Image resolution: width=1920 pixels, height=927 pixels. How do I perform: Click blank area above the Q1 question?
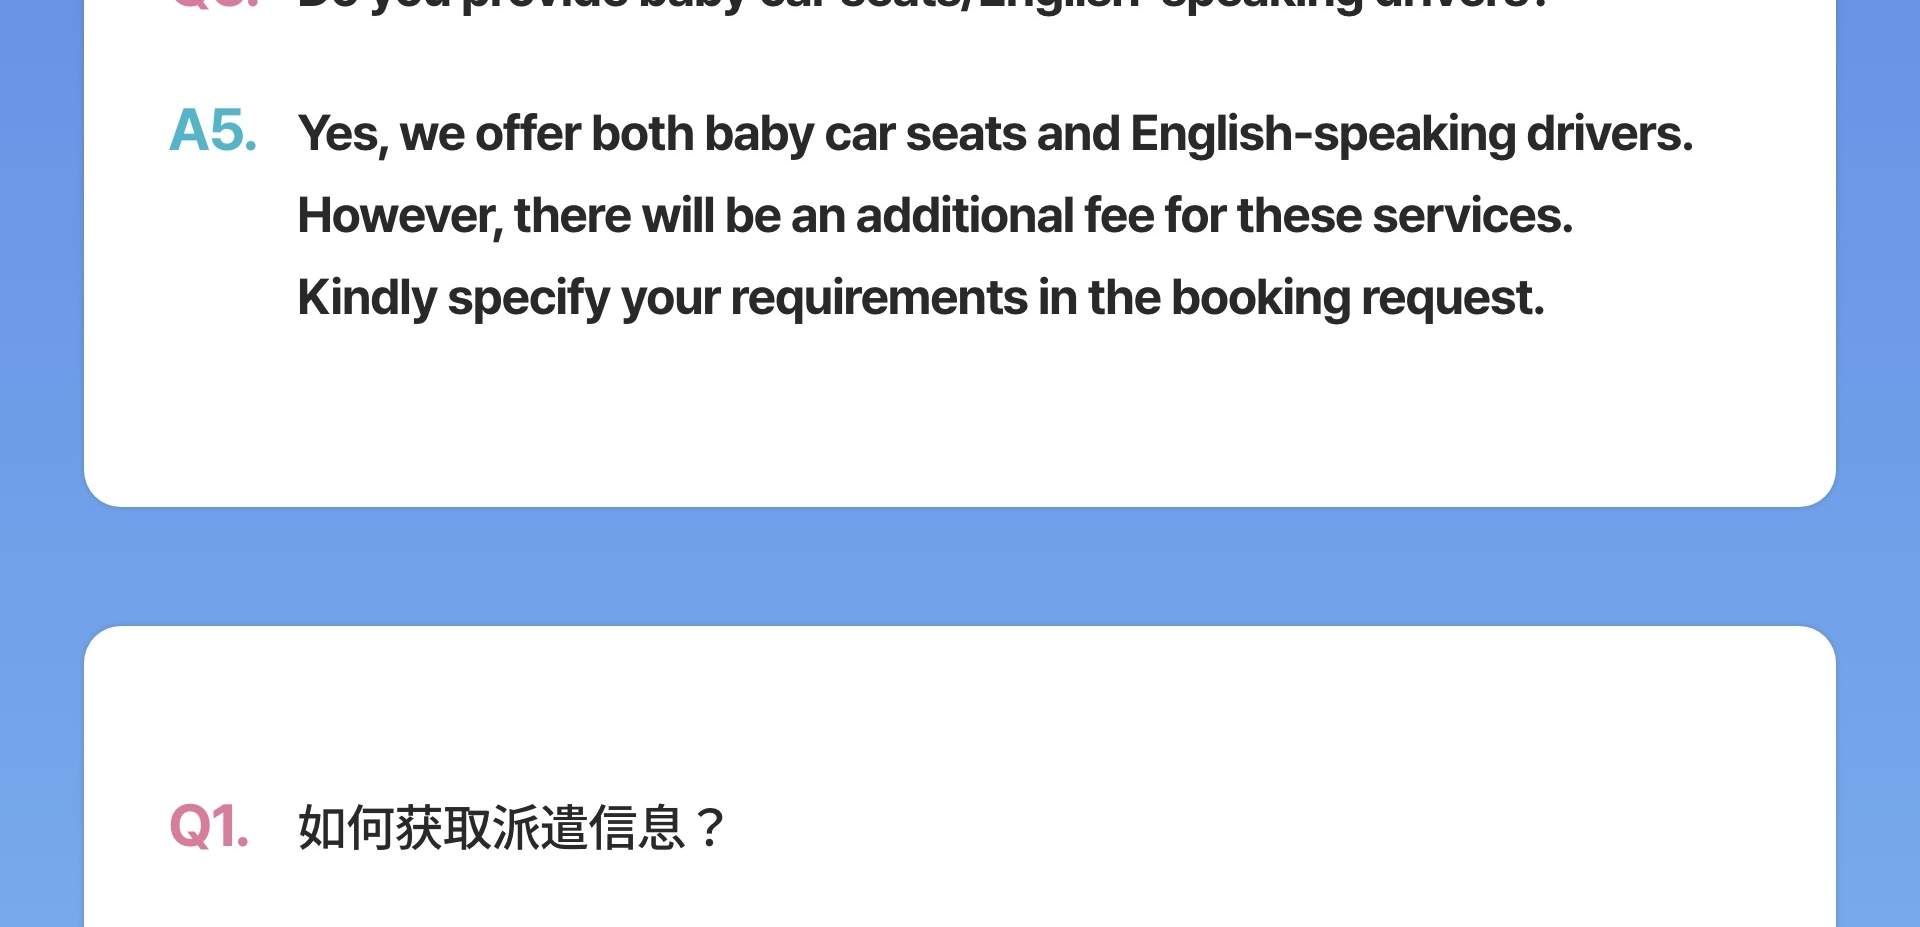960,710
